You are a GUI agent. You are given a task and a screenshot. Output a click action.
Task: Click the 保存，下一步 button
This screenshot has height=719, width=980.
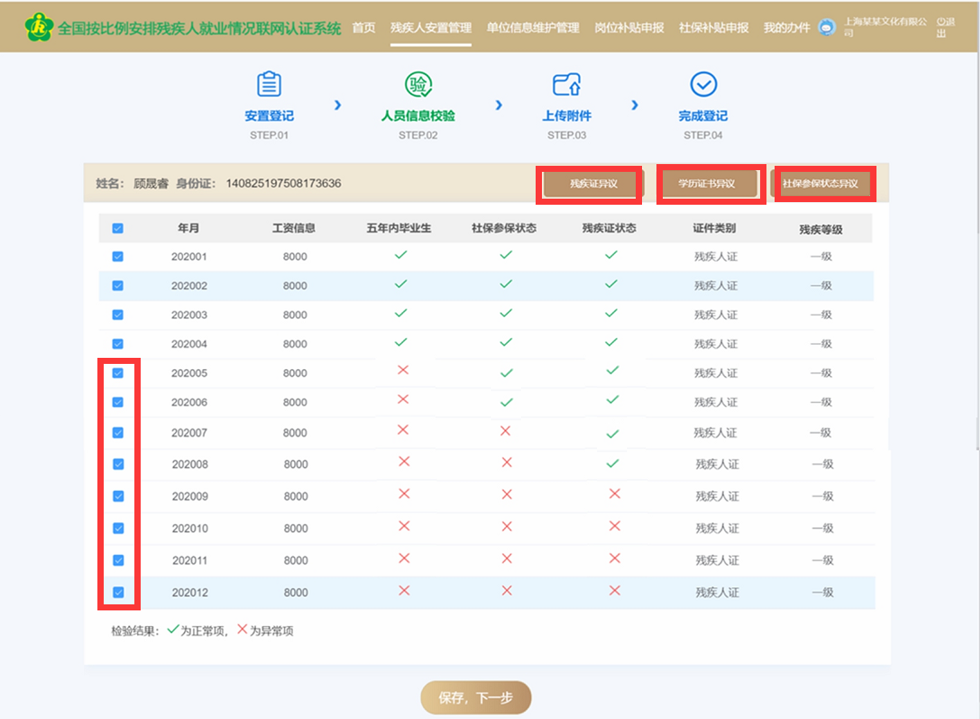pos(475,698)
